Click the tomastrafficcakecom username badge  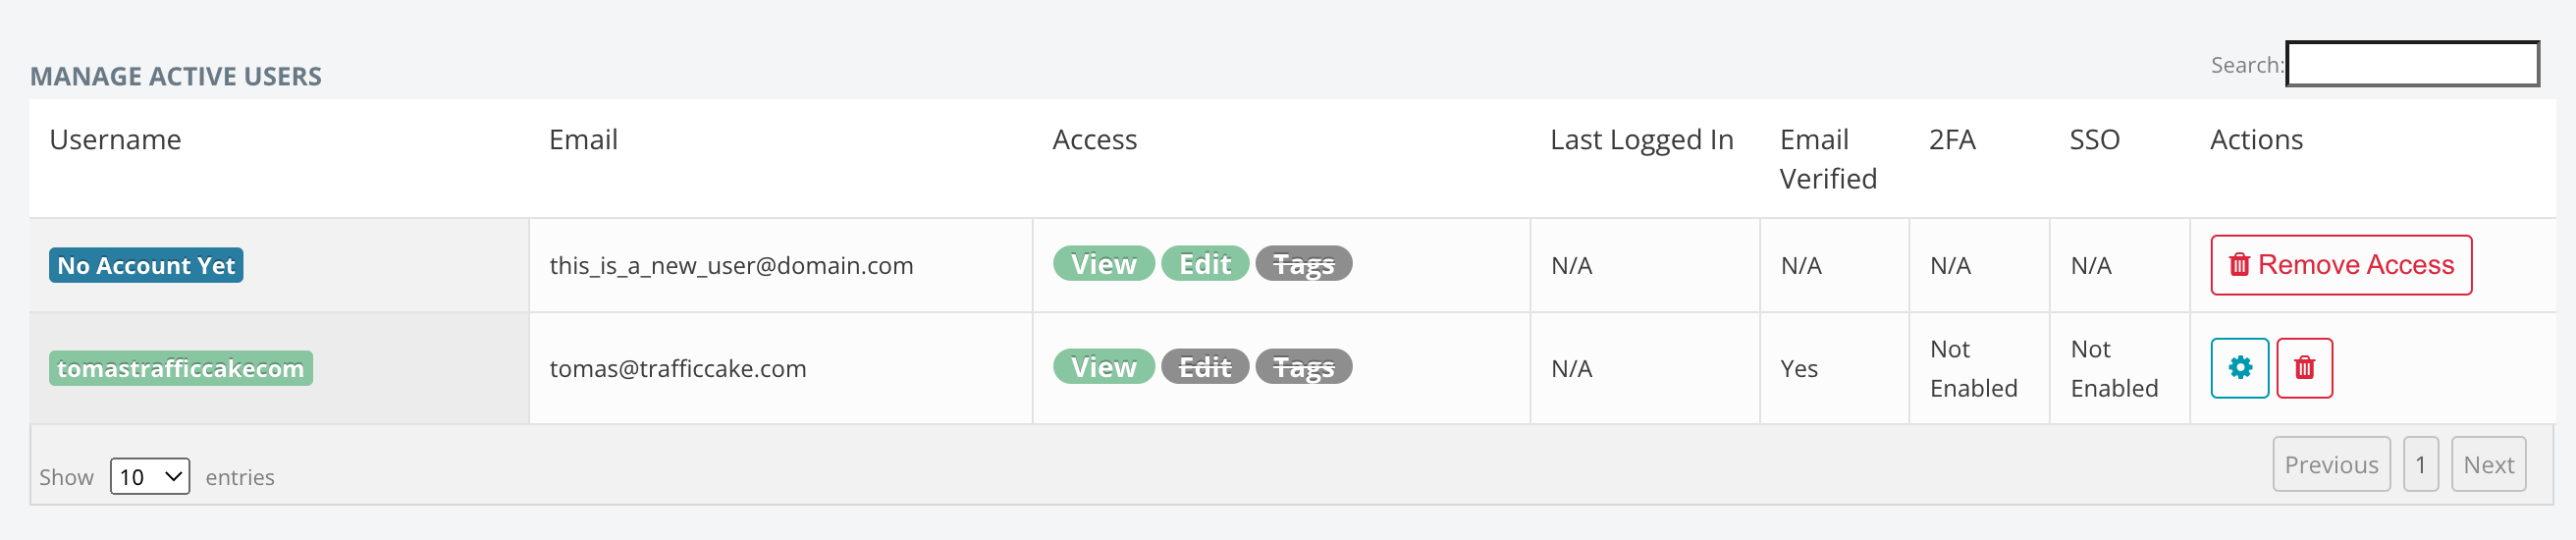[181, 368]
